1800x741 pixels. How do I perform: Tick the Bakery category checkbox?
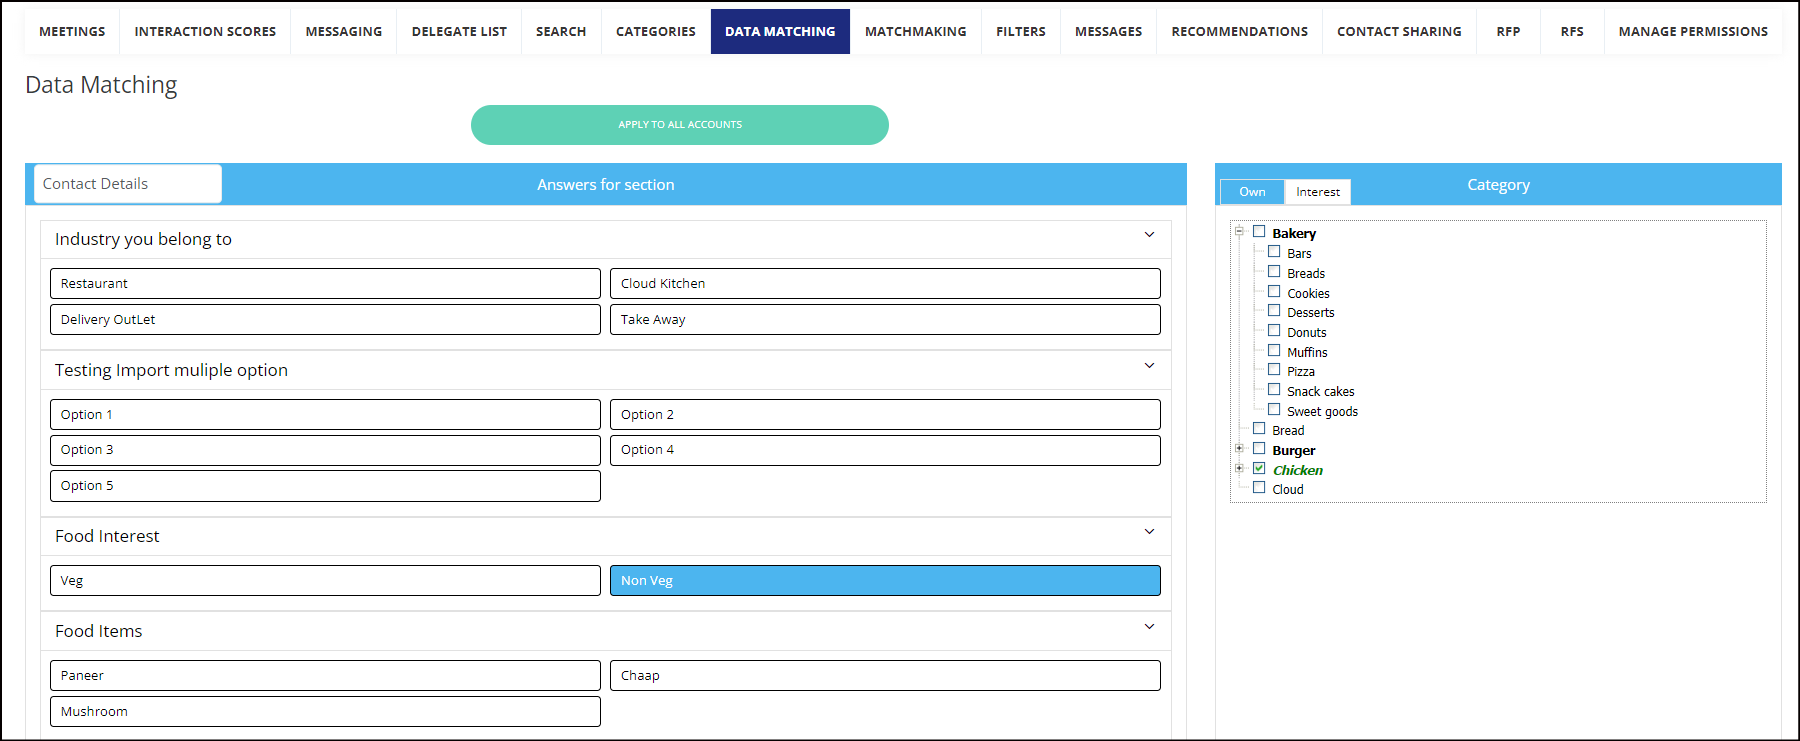click(1259, 232)
